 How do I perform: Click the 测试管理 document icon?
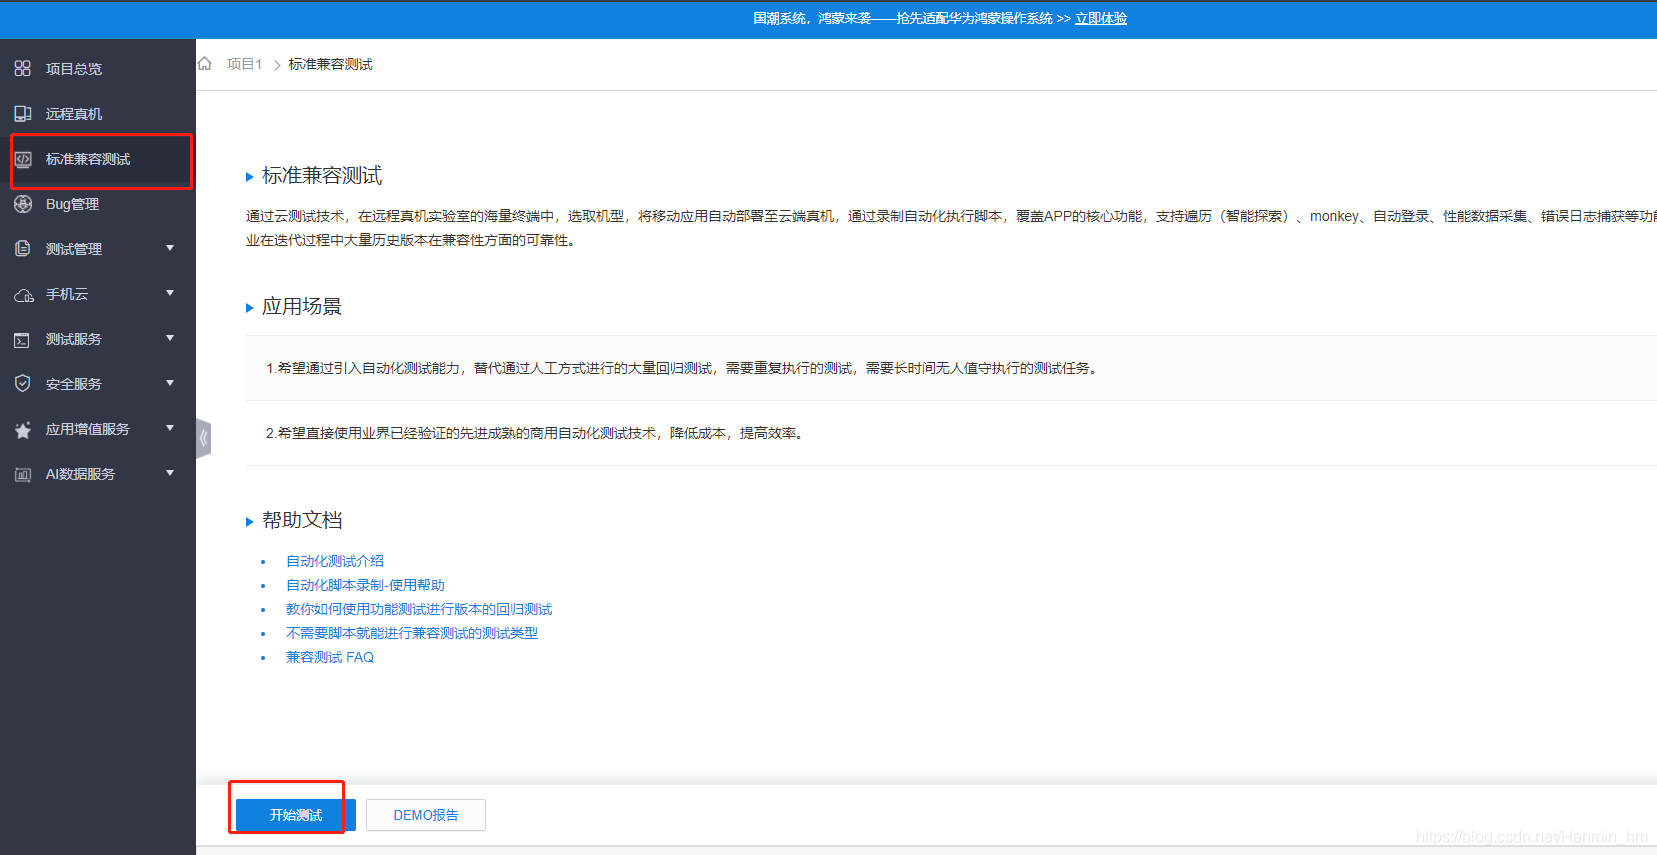pos(22,248)
